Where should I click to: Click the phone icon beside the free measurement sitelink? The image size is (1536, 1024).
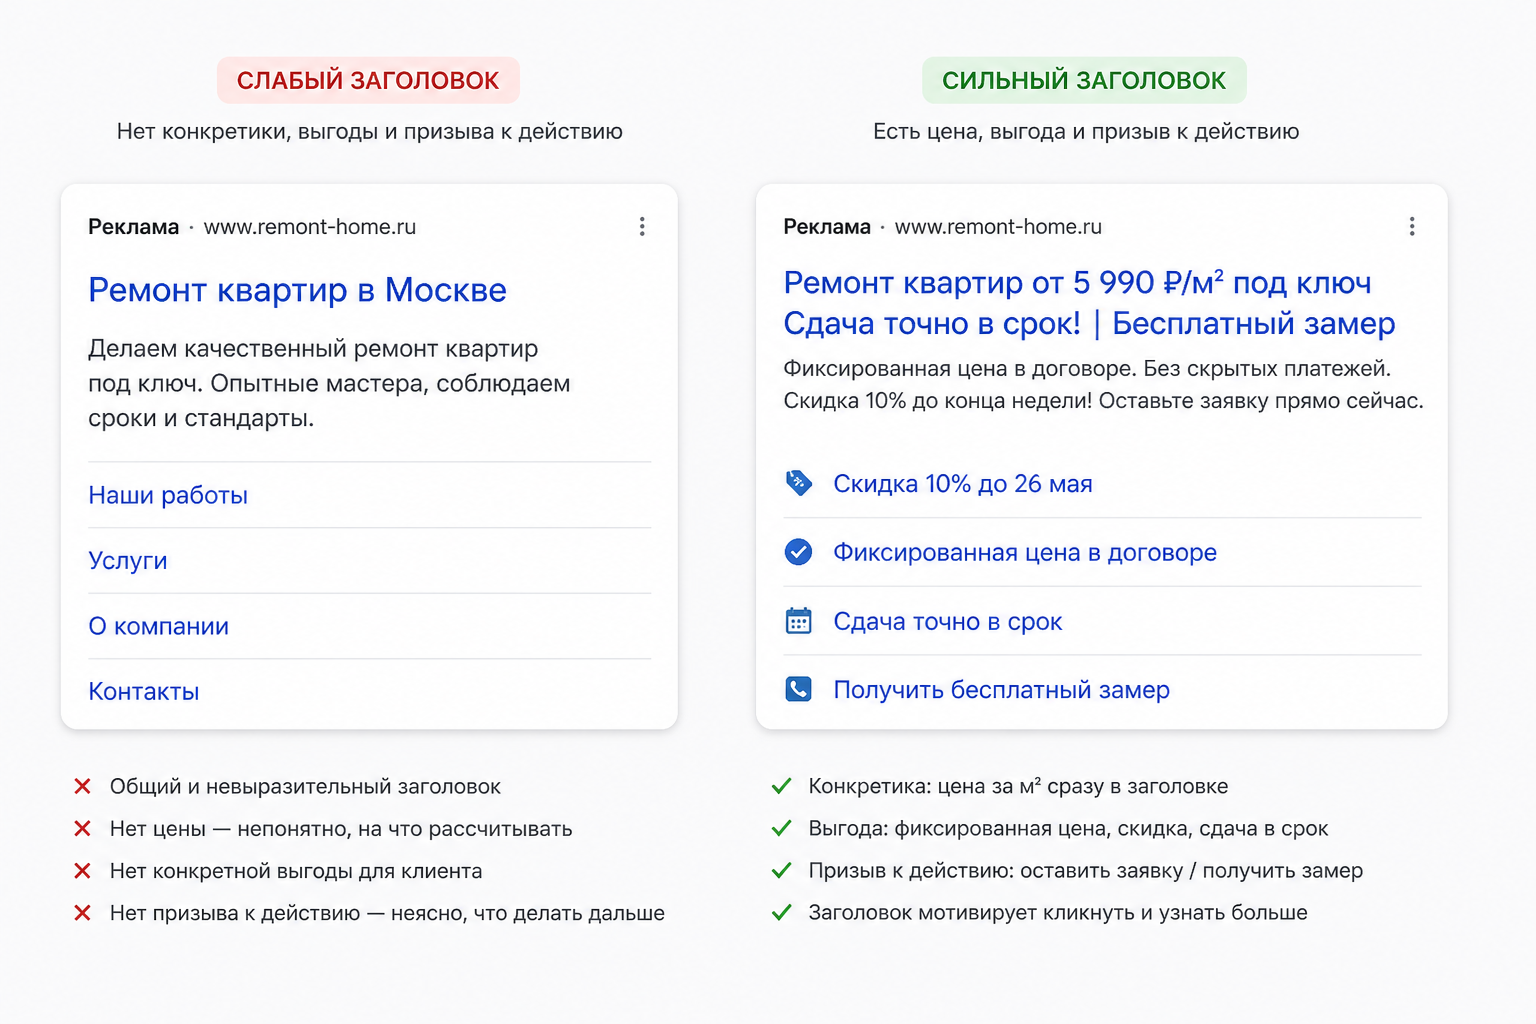click(798, 689)
